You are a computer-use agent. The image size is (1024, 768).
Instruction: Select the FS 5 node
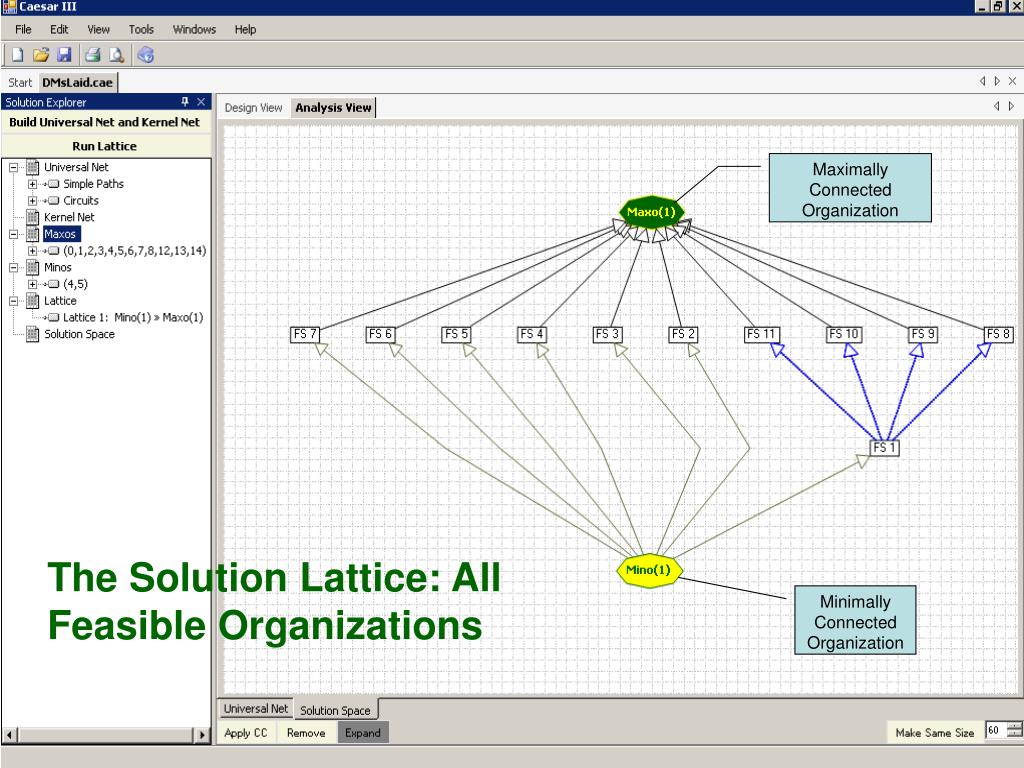(456, 334)
